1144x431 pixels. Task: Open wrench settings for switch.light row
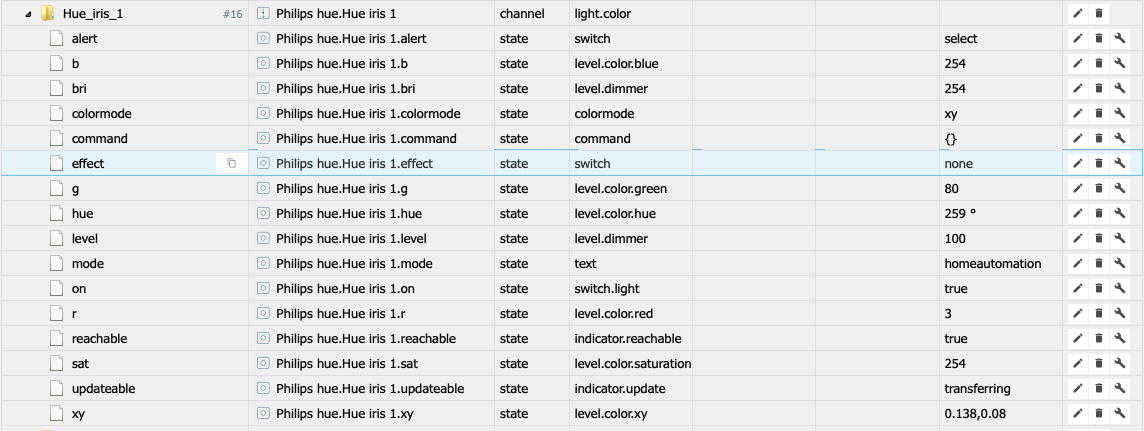[1120, 289]
